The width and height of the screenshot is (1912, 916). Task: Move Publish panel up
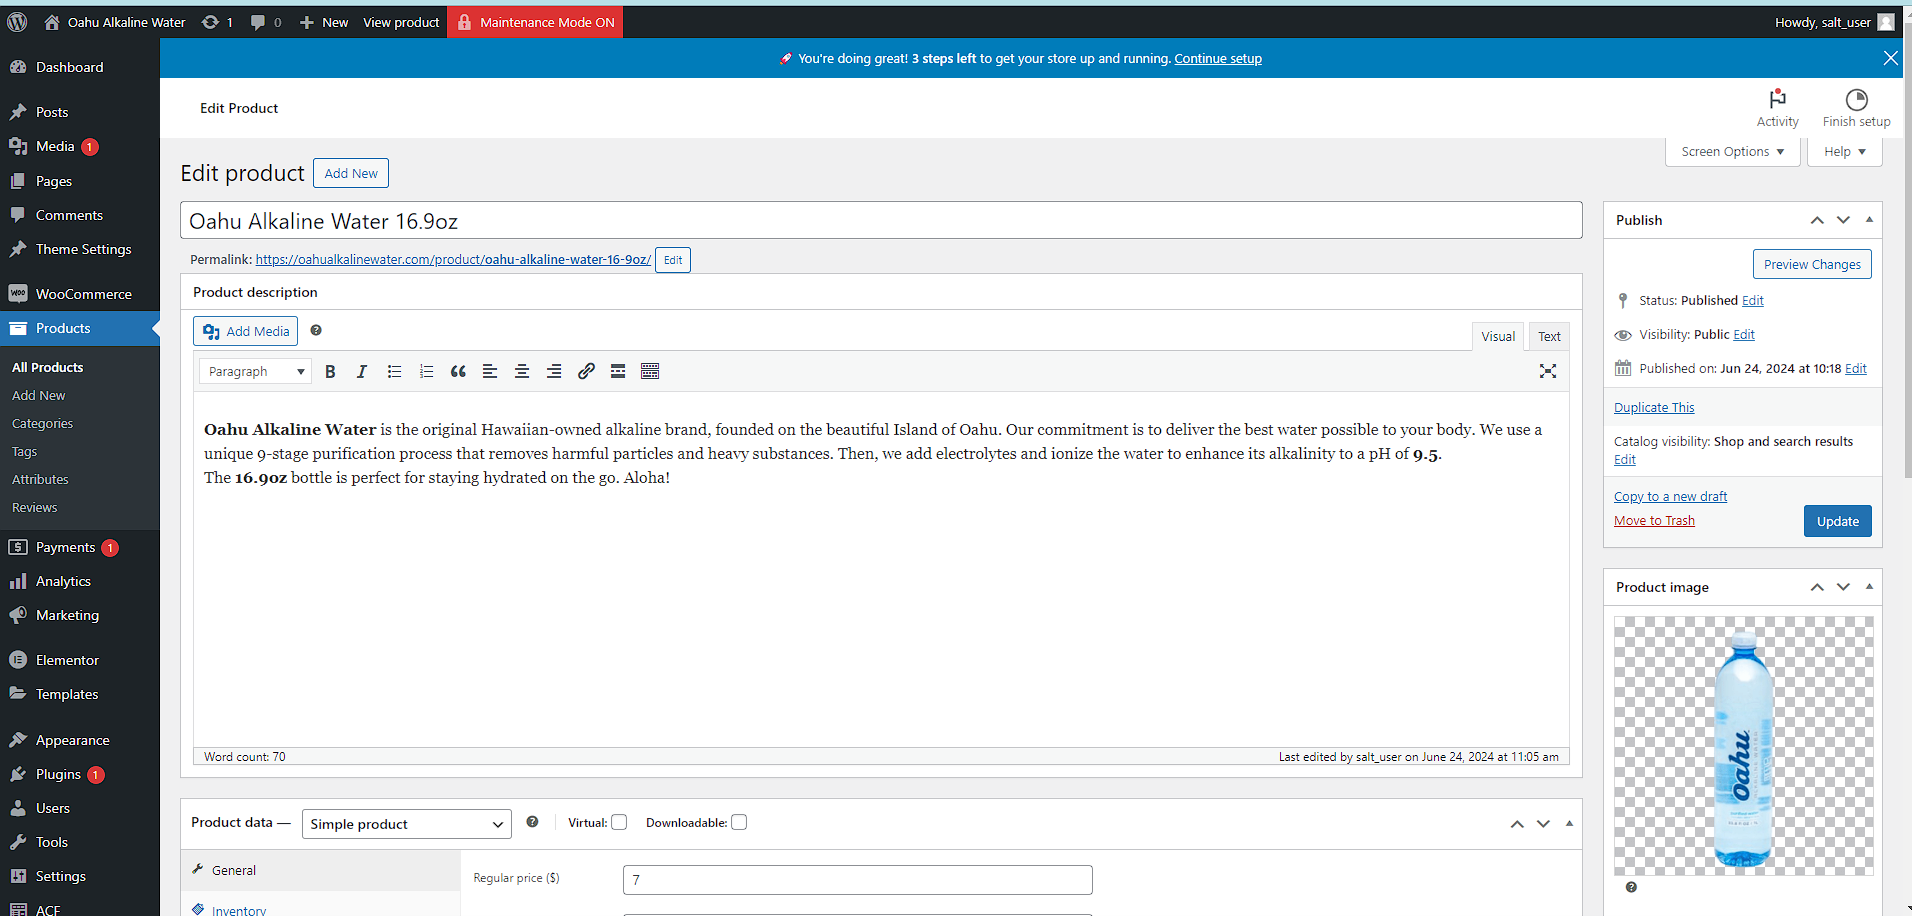pyautogui.click(x=1817, y=220)
